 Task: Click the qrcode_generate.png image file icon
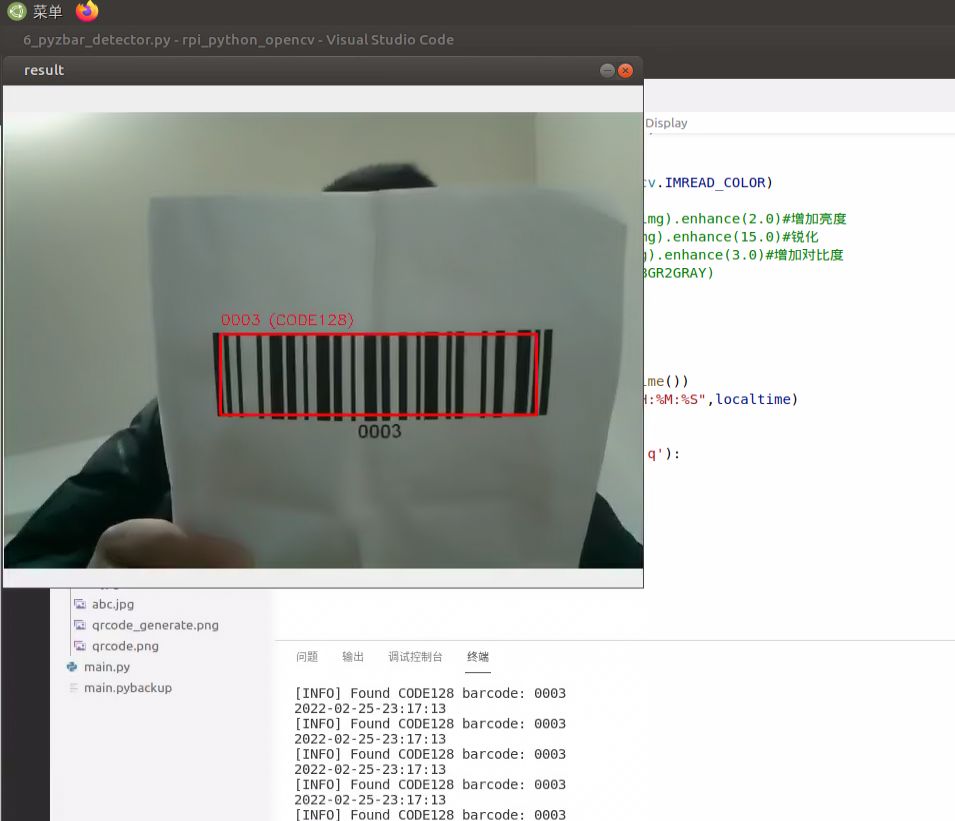(80, 625)
